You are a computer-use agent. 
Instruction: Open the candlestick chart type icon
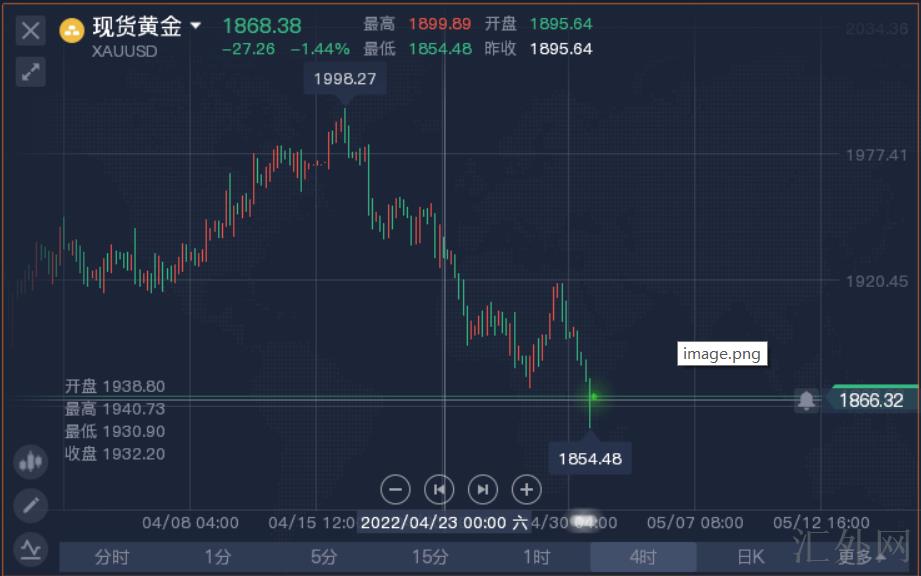click(31, 462)
